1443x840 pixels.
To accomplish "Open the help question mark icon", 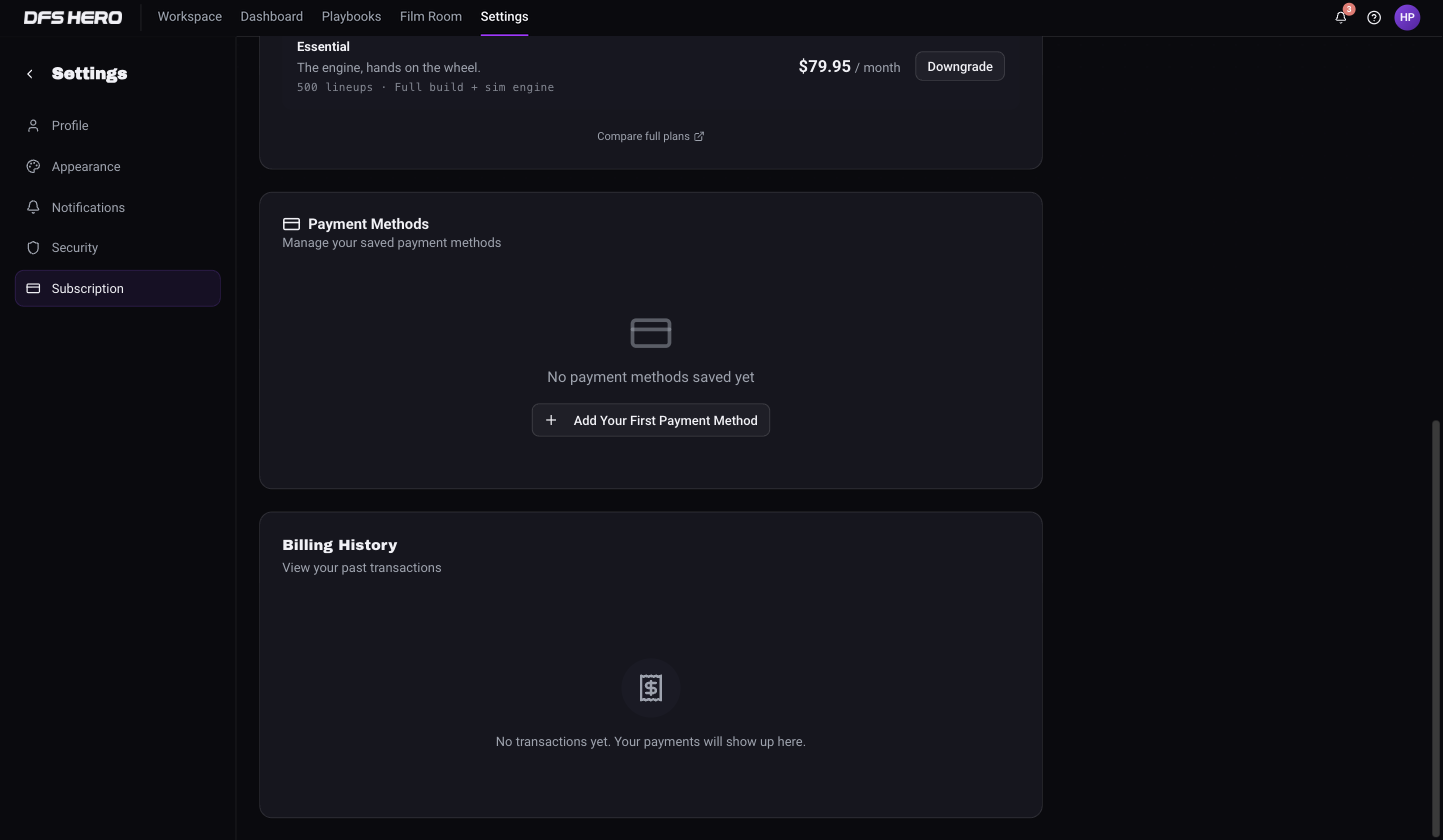I will click(x=1374, y=17).
